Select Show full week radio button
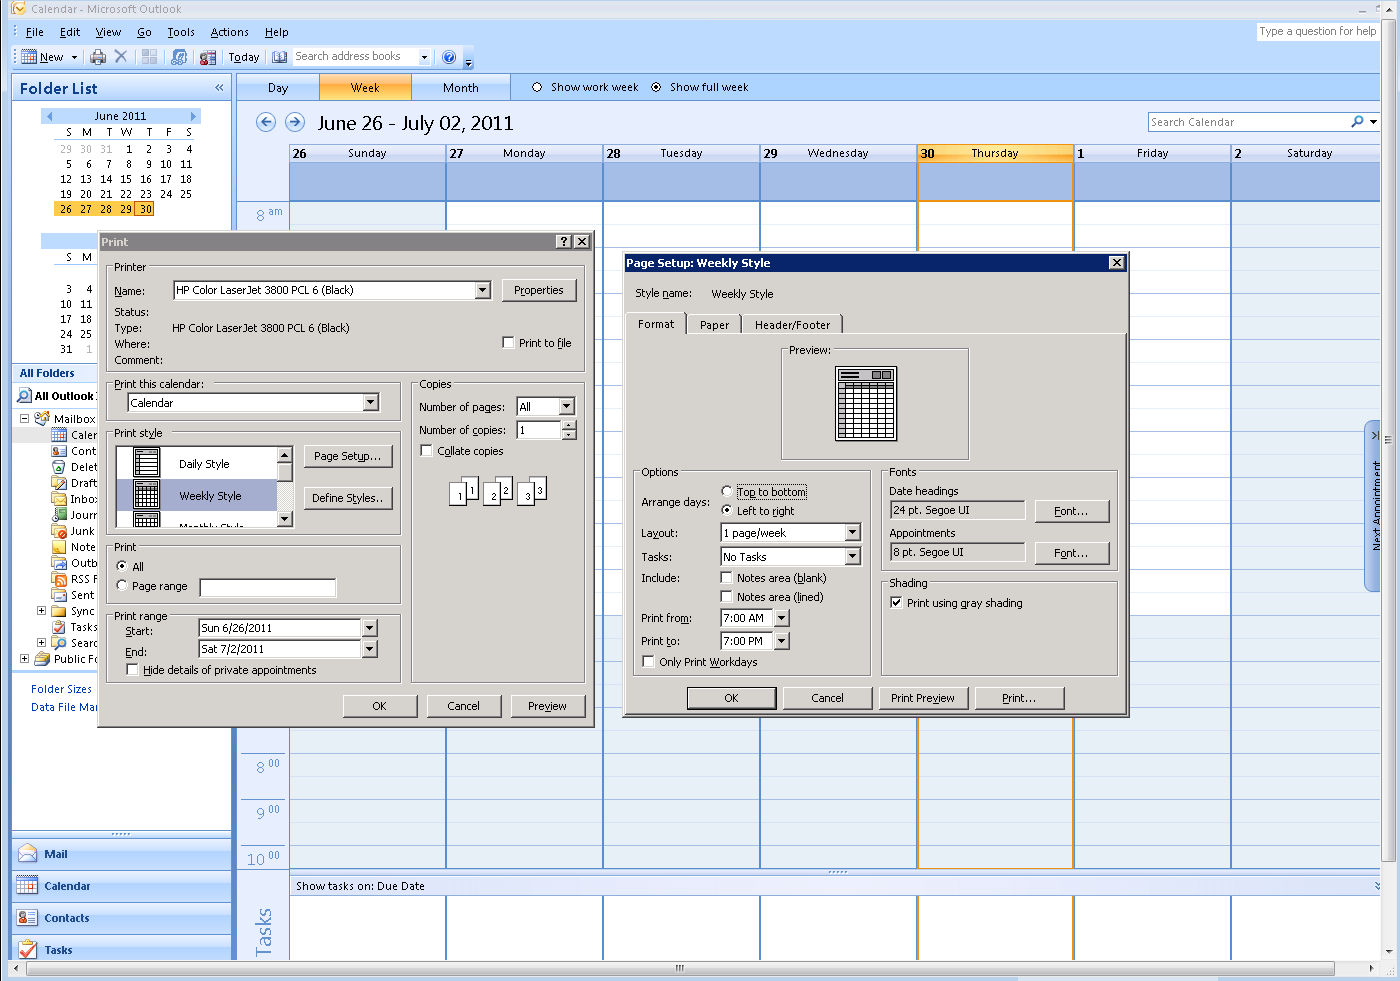 pyautogui.click(x=656, y=87)
